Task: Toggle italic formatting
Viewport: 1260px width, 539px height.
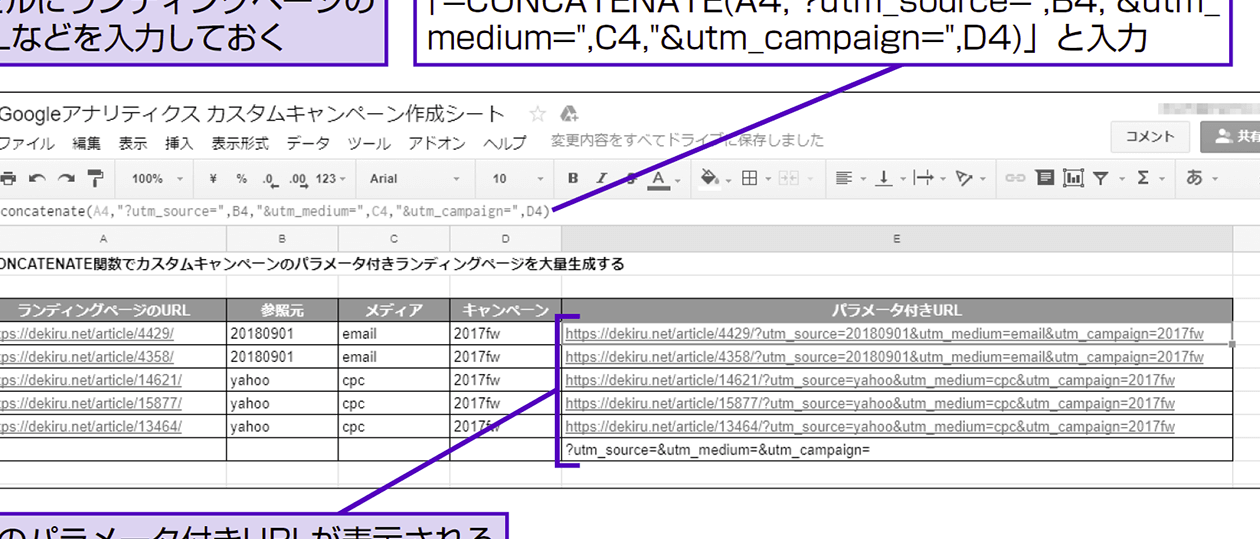Action: point(602,179)
